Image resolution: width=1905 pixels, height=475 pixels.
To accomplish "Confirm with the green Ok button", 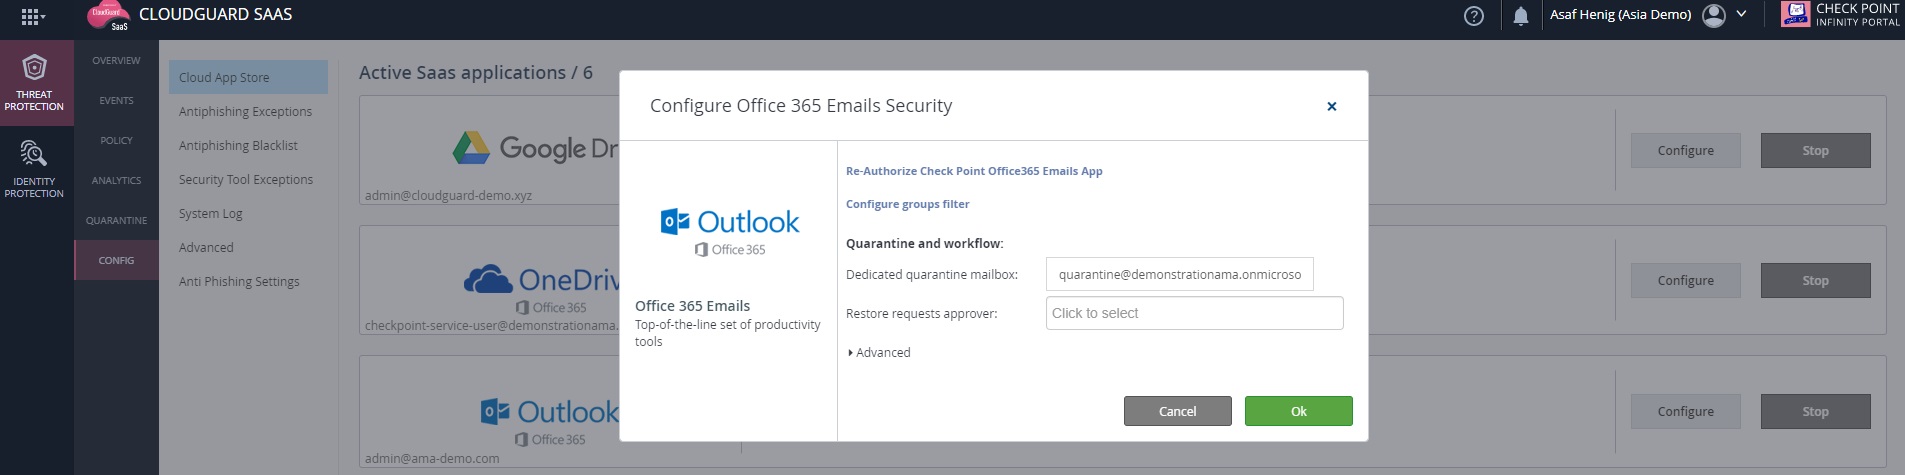I will click(x=1298, y=411).
